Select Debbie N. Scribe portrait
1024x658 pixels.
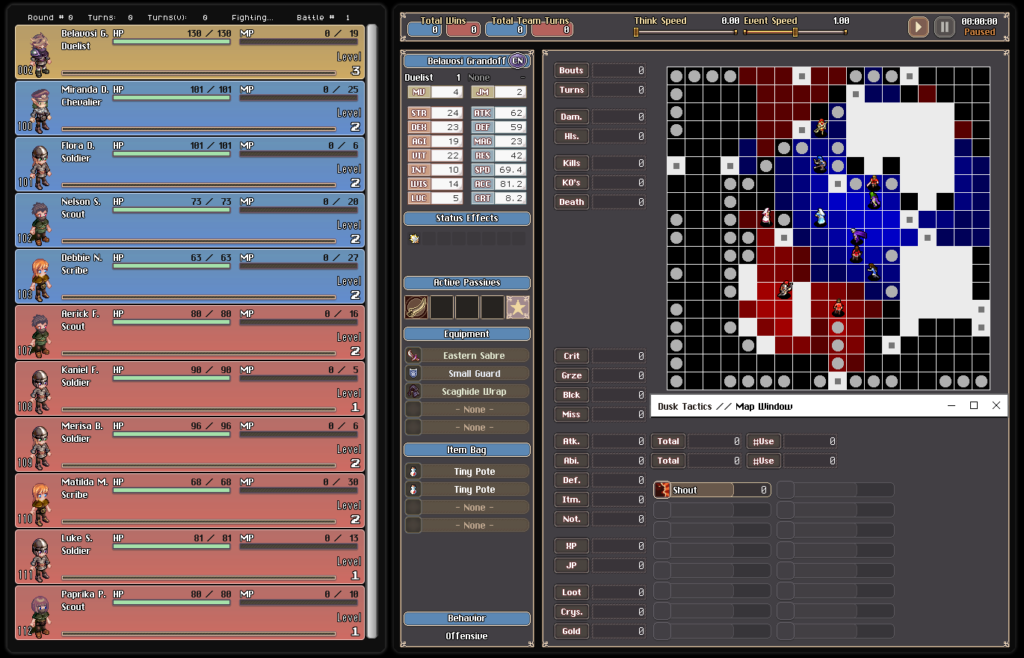tap(40, 278)
